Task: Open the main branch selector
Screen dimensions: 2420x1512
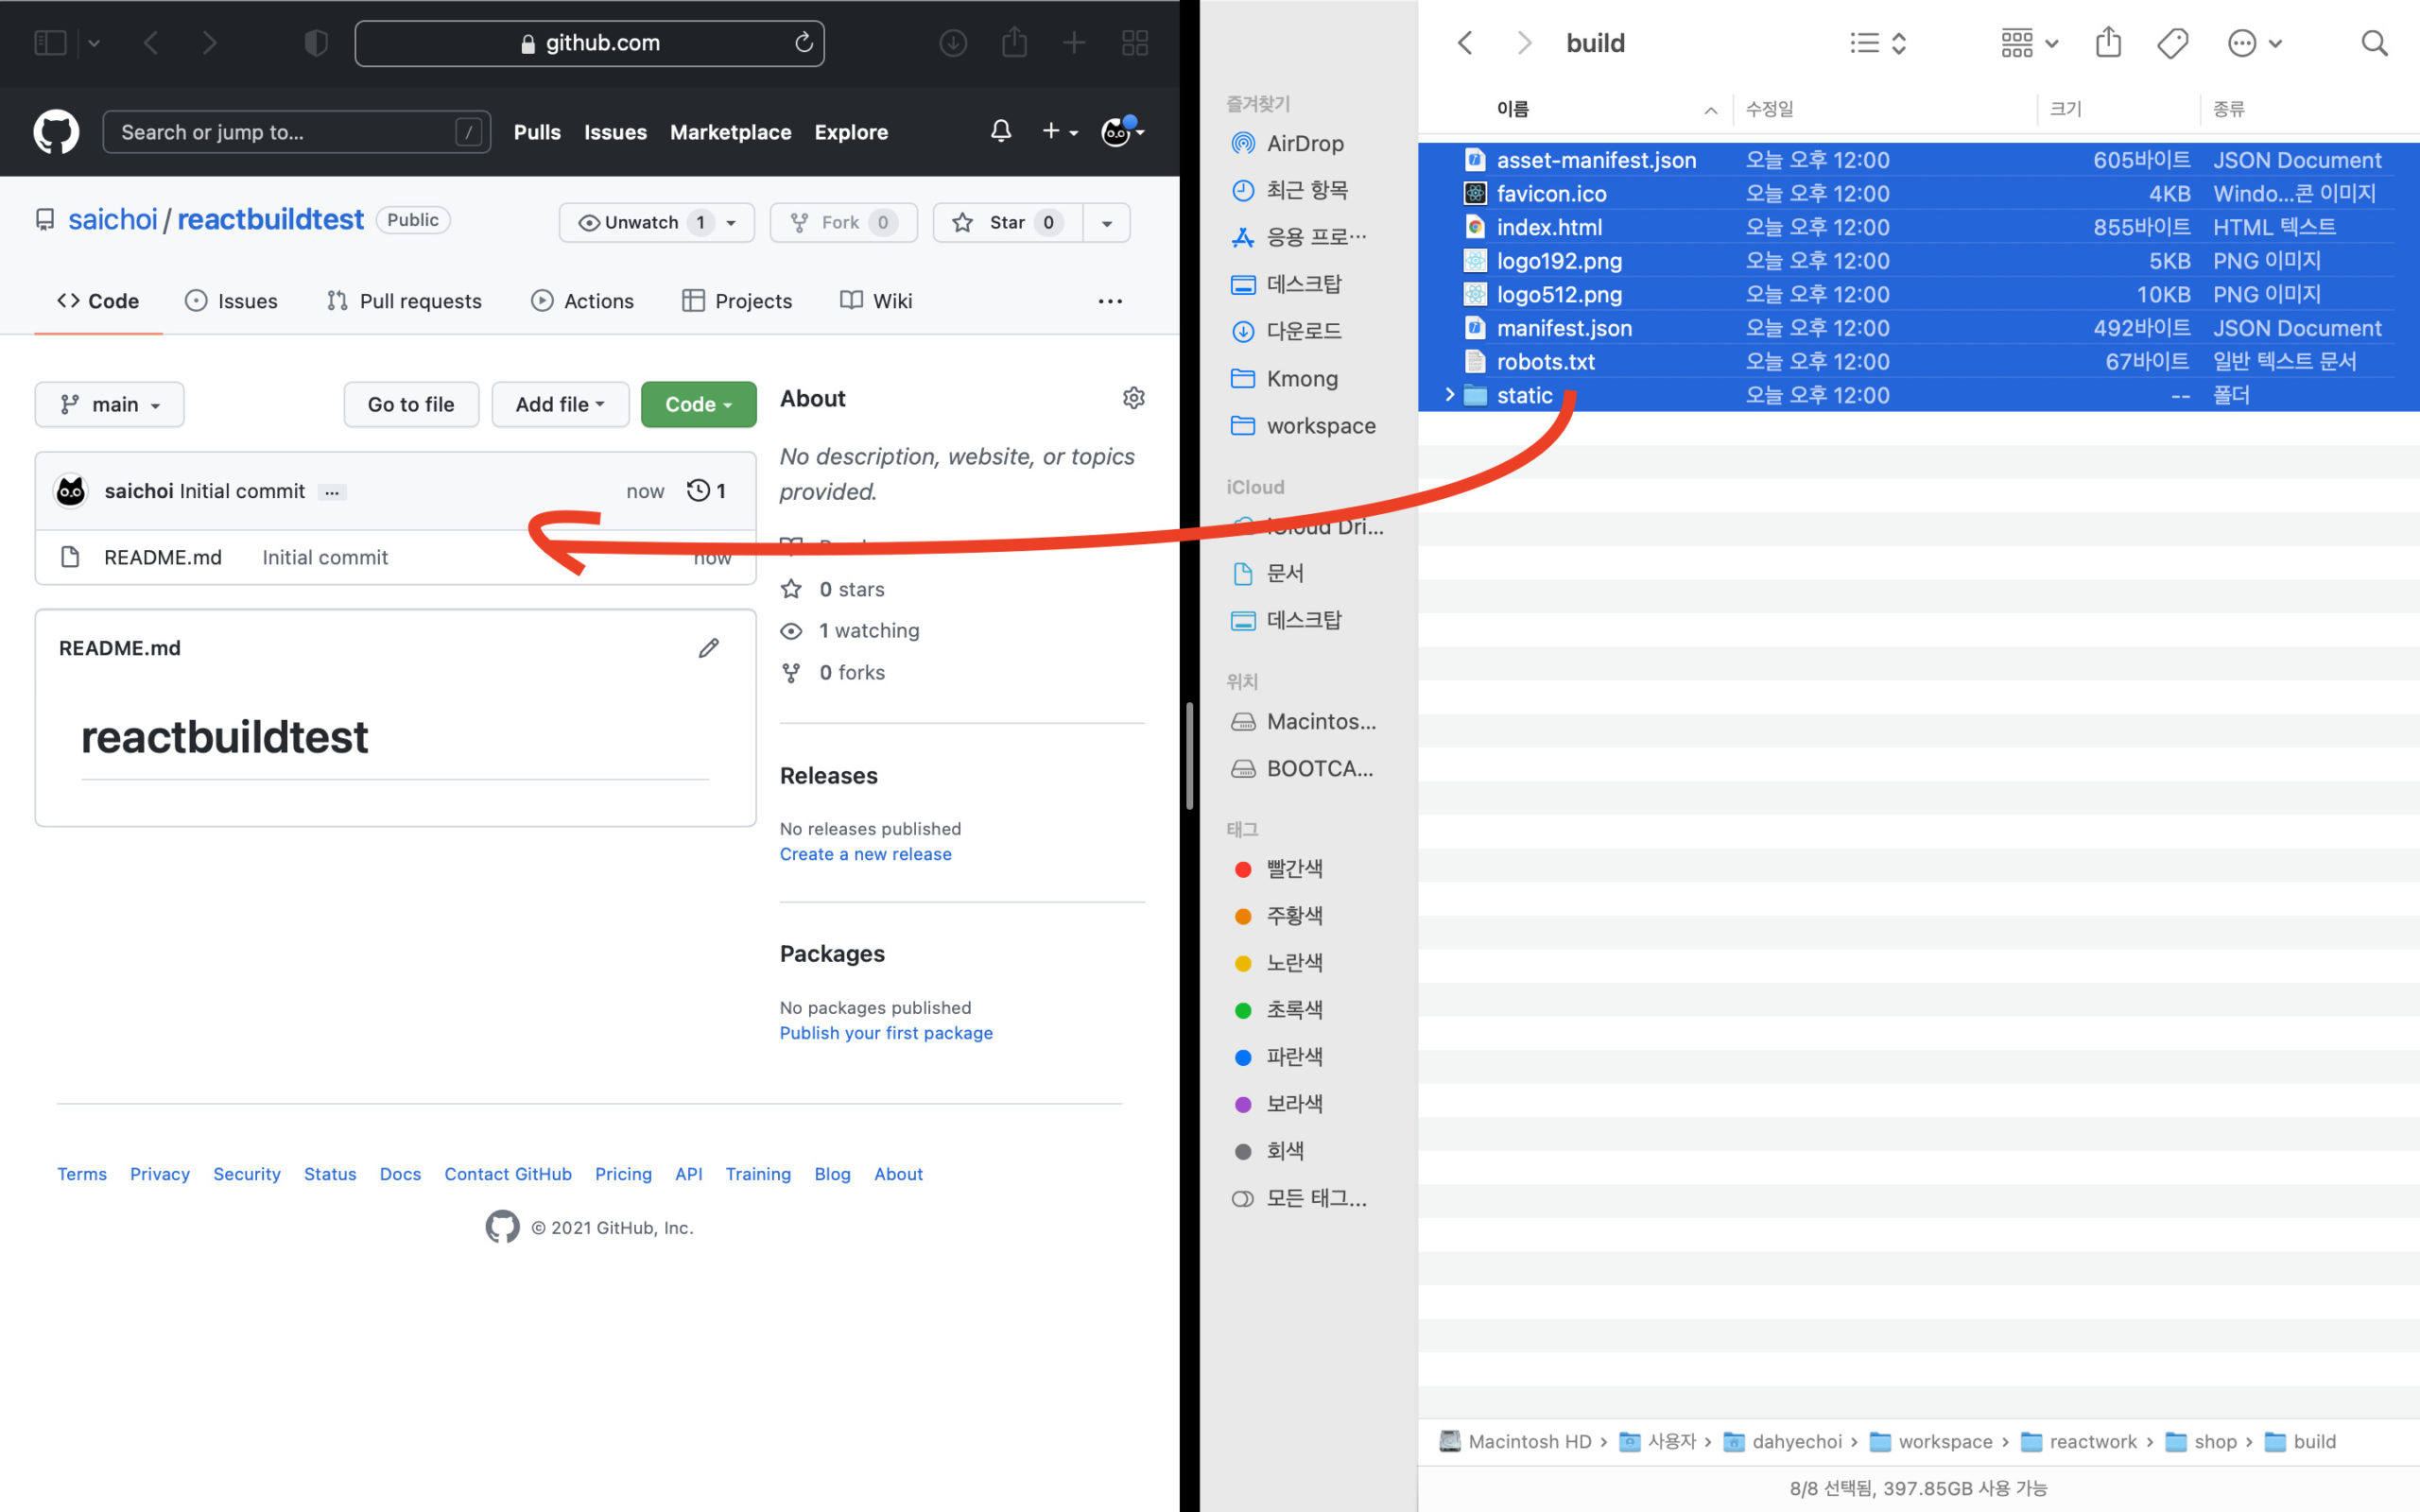Action: [x=109, y=404]
